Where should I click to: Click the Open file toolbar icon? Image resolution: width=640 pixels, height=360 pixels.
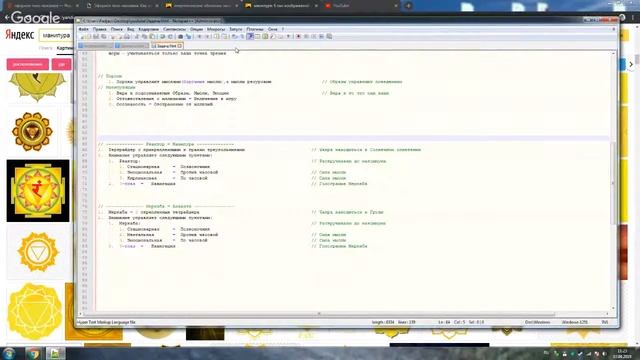(x=89, y=37)
